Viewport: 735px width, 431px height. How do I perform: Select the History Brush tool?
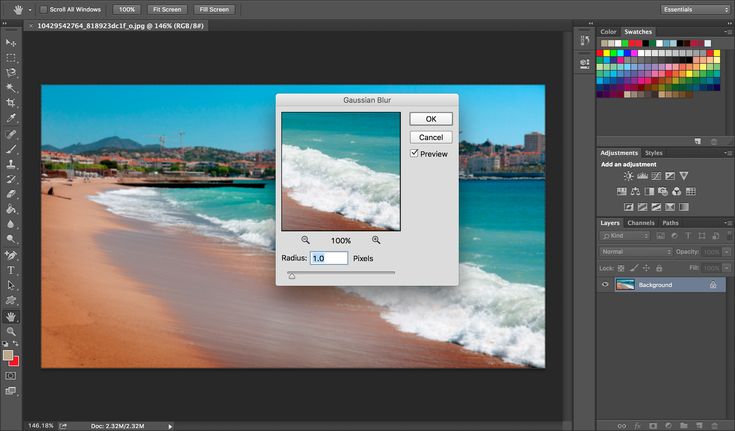tap(11, 179)
